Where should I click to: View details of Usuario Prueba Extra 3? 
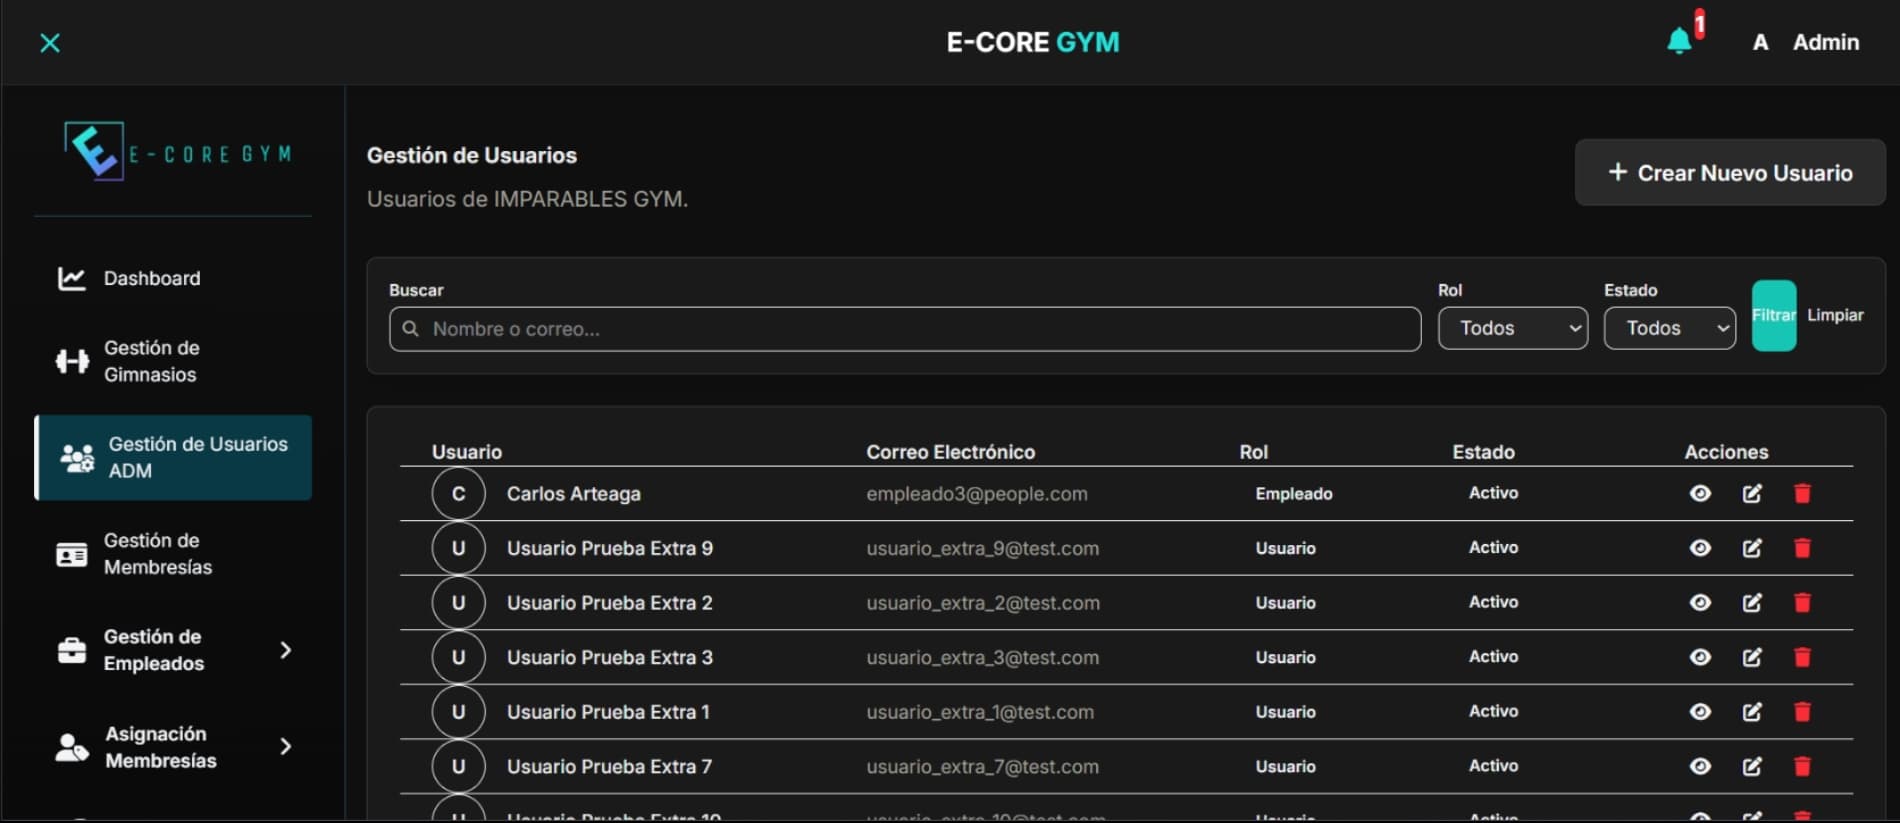tap(1700, 657)
